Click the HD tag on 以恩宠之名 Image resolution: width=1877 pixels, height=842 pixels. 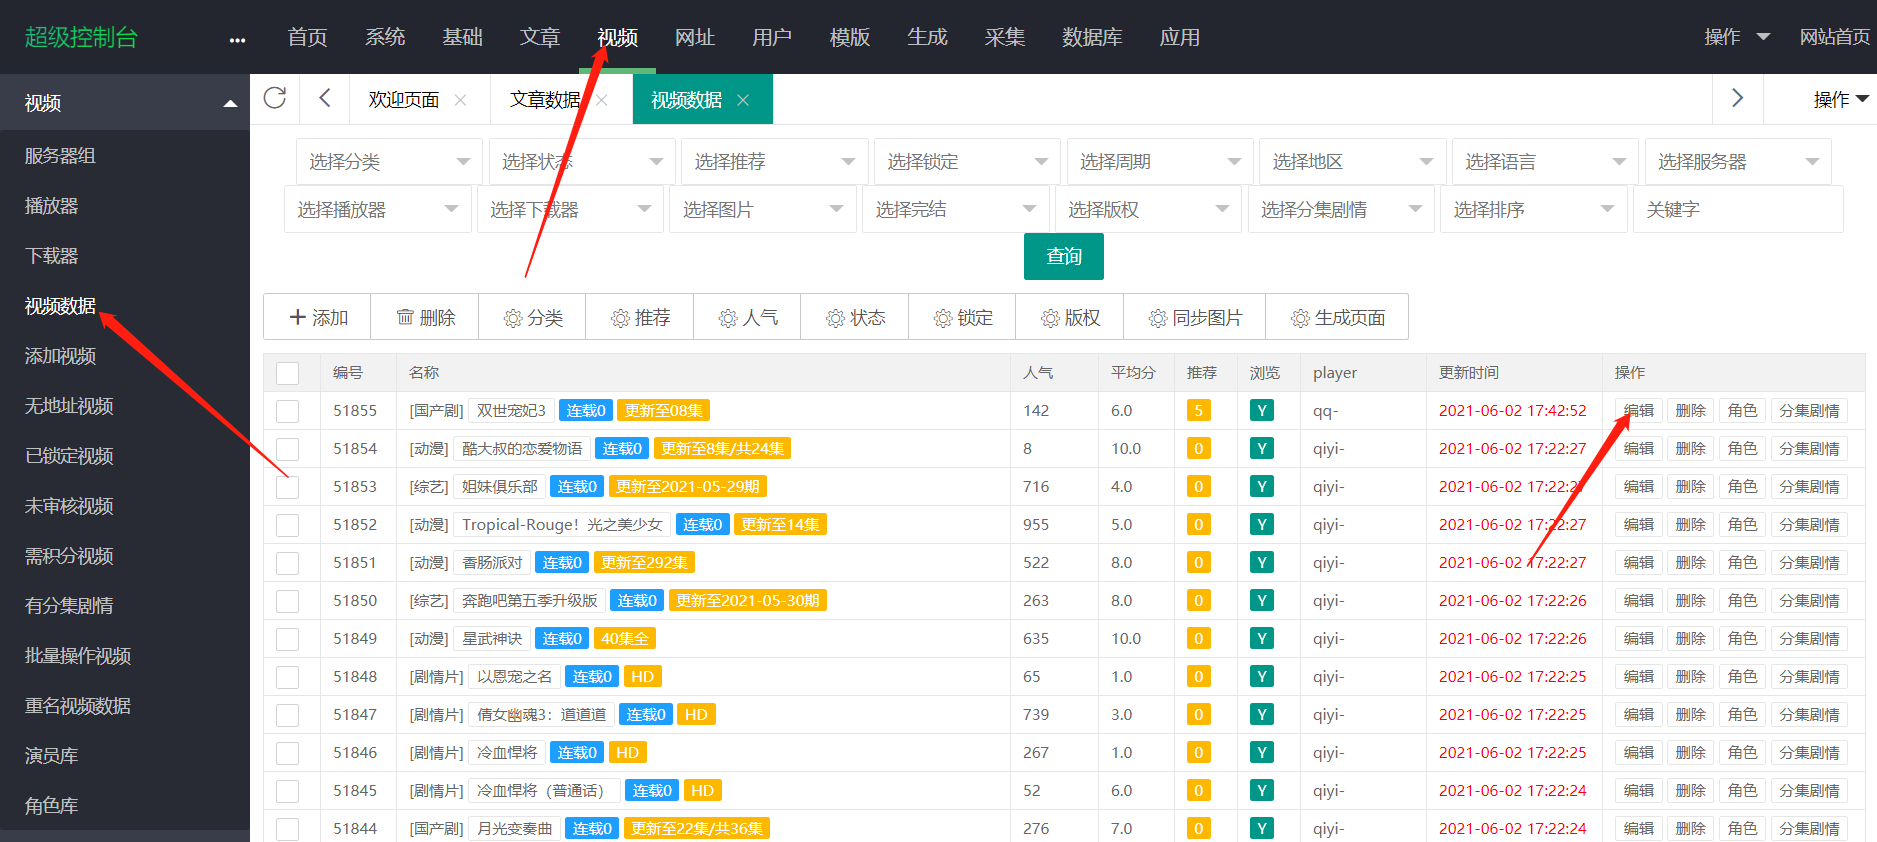click(642, 676)
